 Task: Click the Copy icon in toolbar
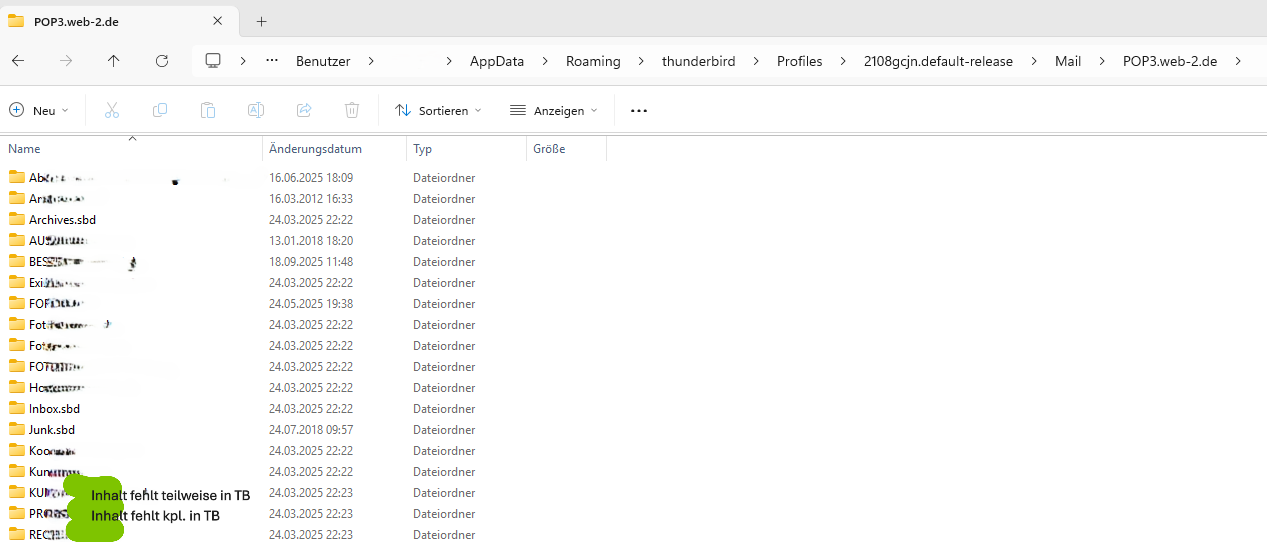(160, 110)
